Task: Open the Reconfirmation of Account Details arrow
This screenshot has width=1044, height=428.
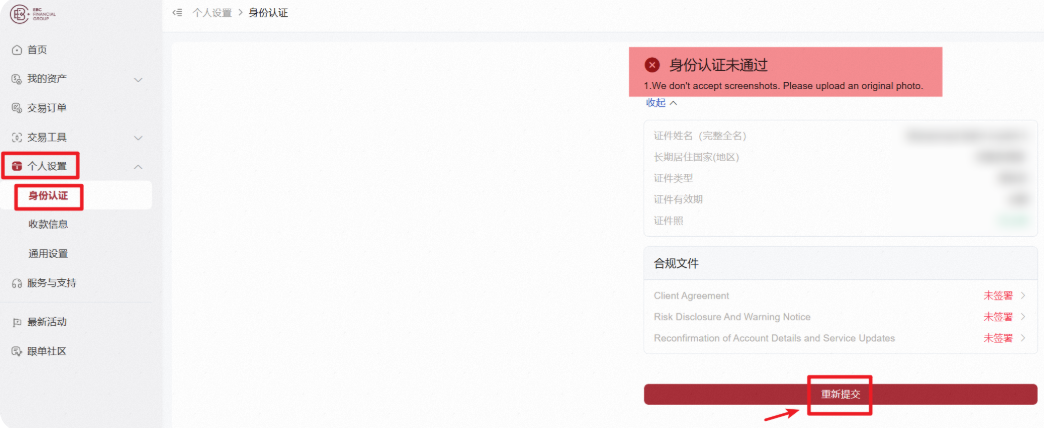Action: click(1023, 338)
